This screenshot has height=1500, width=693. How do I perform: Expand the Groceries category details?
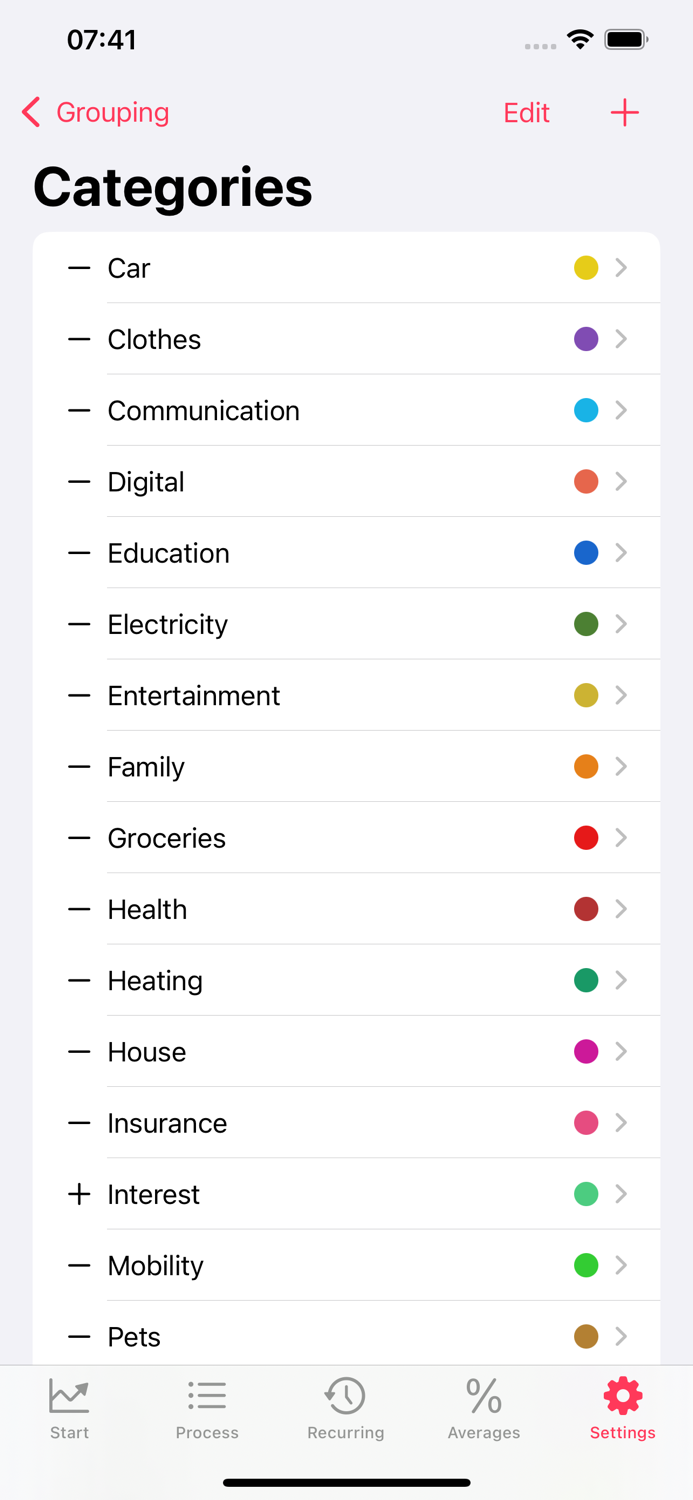[x=622, y=838]
